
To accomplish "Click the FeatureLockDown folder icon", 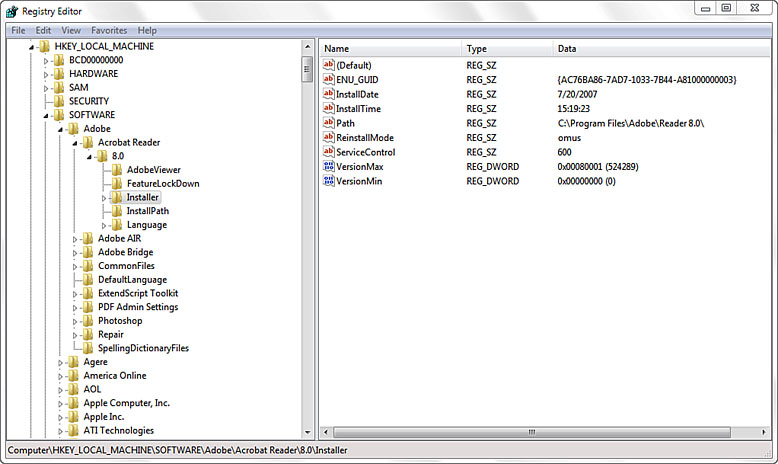I will (x=117, y=184).
